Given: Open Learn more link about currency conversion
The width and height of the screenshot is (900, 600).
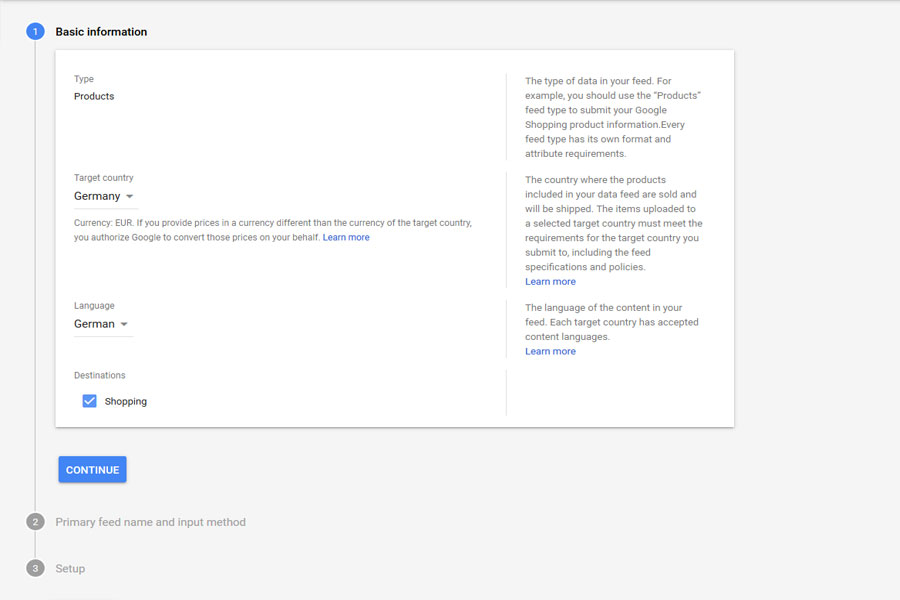Looking at the screenshot, I should point(346,237).
